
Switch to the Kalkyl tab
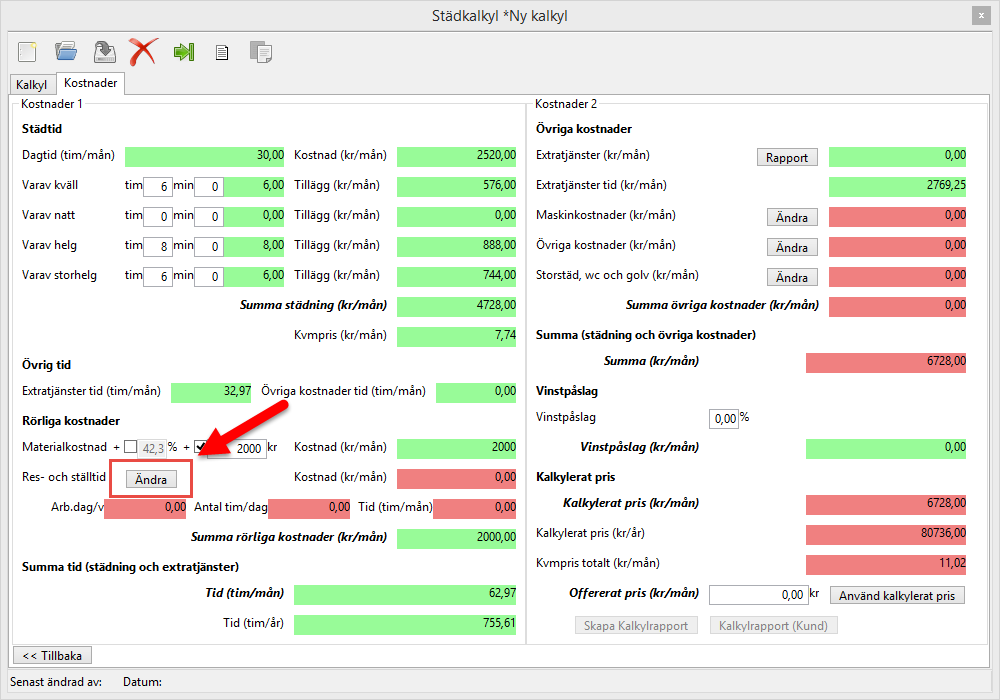pos(32,85)
